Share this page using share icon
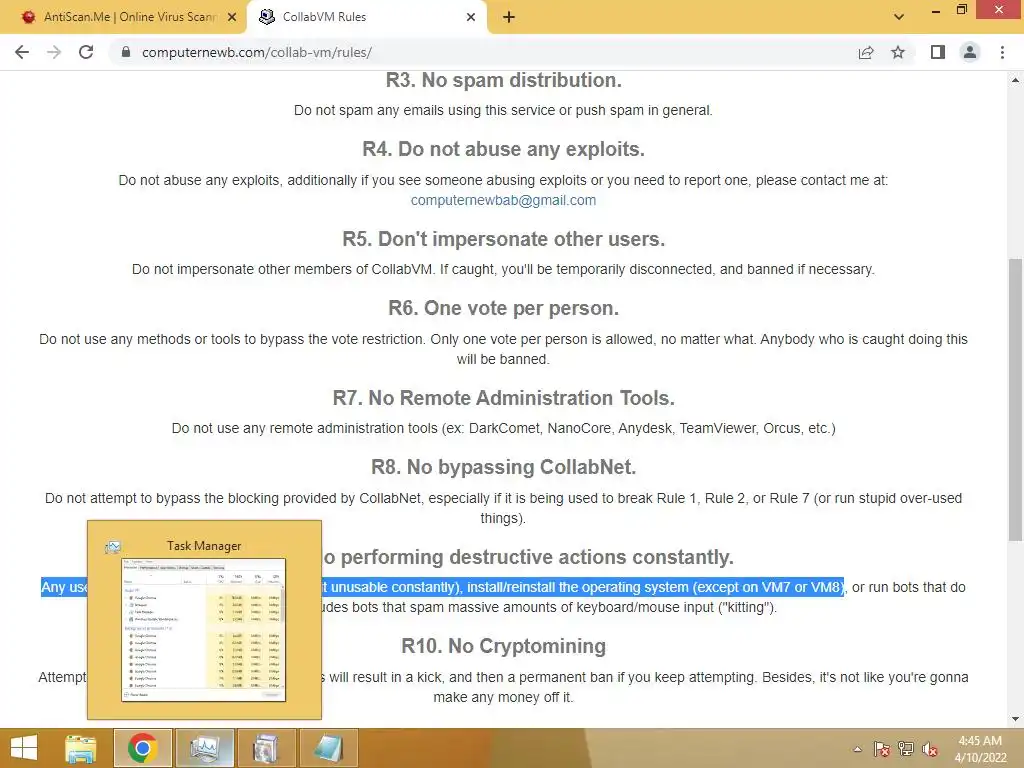Image resolution: width=1024 pixels, height=768 pixels. pos(866,52)
